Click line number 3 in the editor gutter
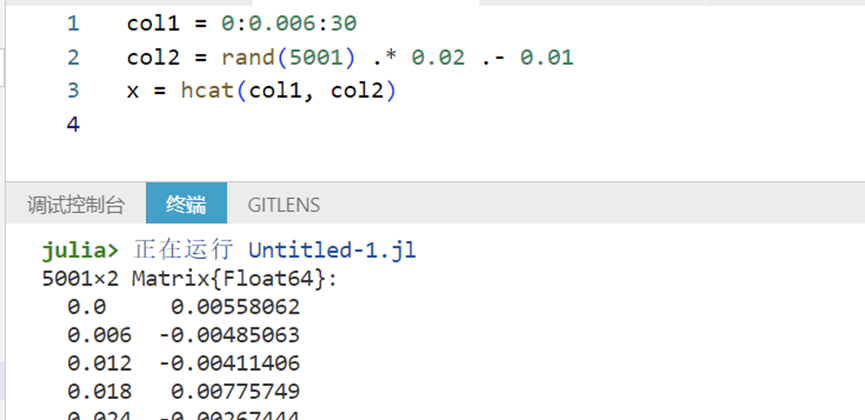Screen dimensions: 865x420 point(73,91)
